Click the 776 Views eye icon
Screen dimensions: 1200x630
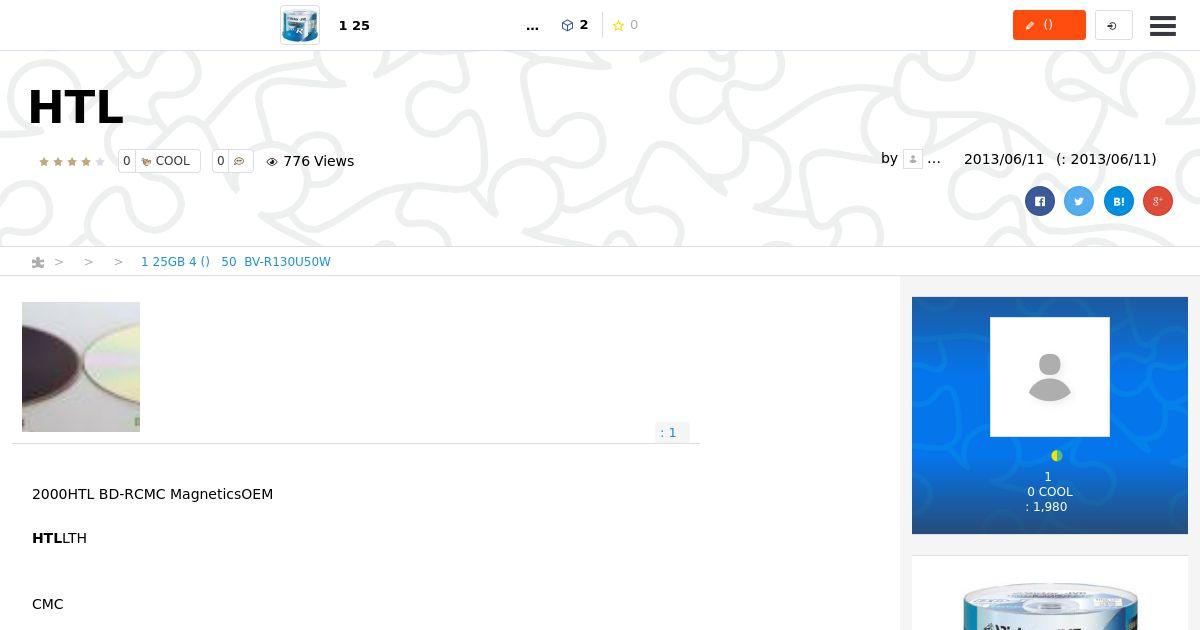[x=271, y=161]
